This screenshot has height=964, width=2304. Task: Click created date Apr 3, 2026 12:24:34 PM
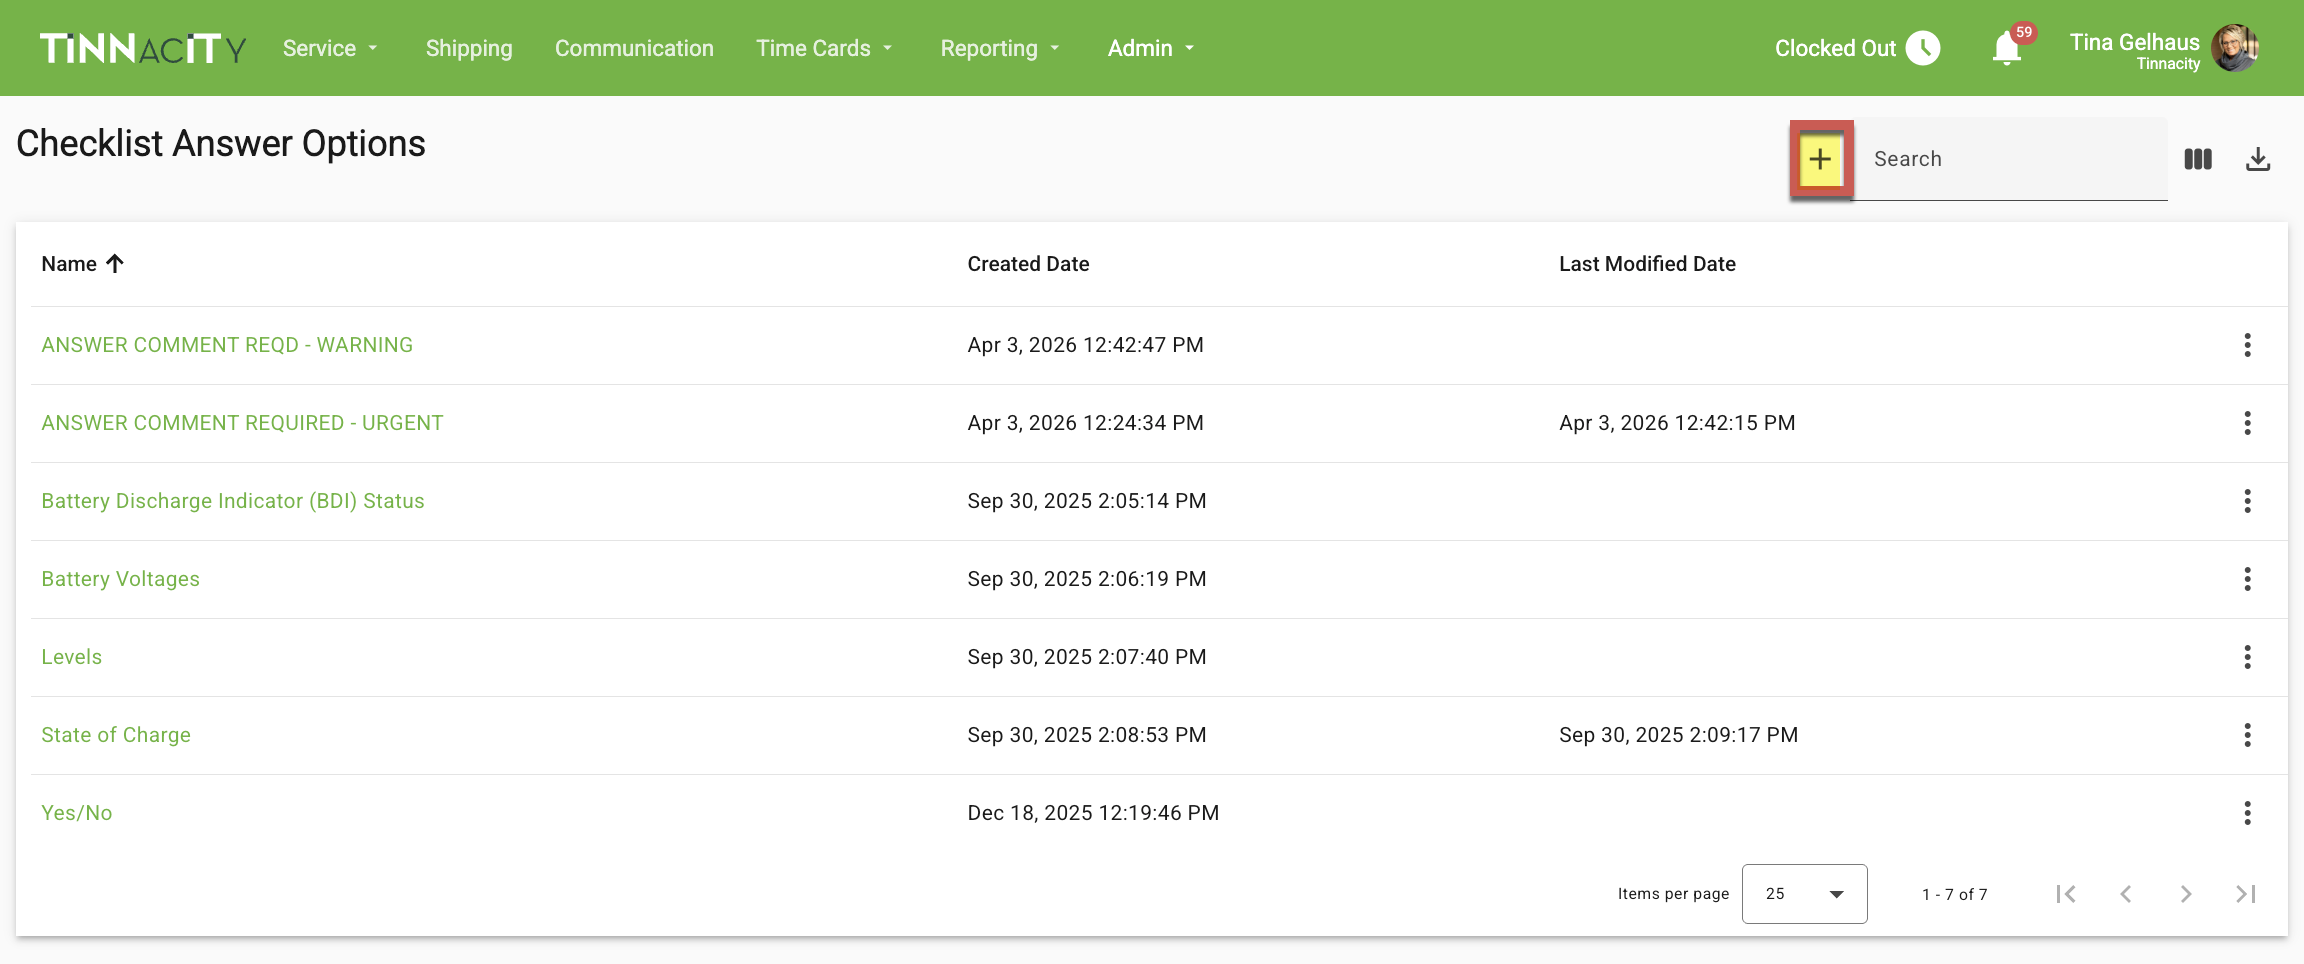point(1085,423)
